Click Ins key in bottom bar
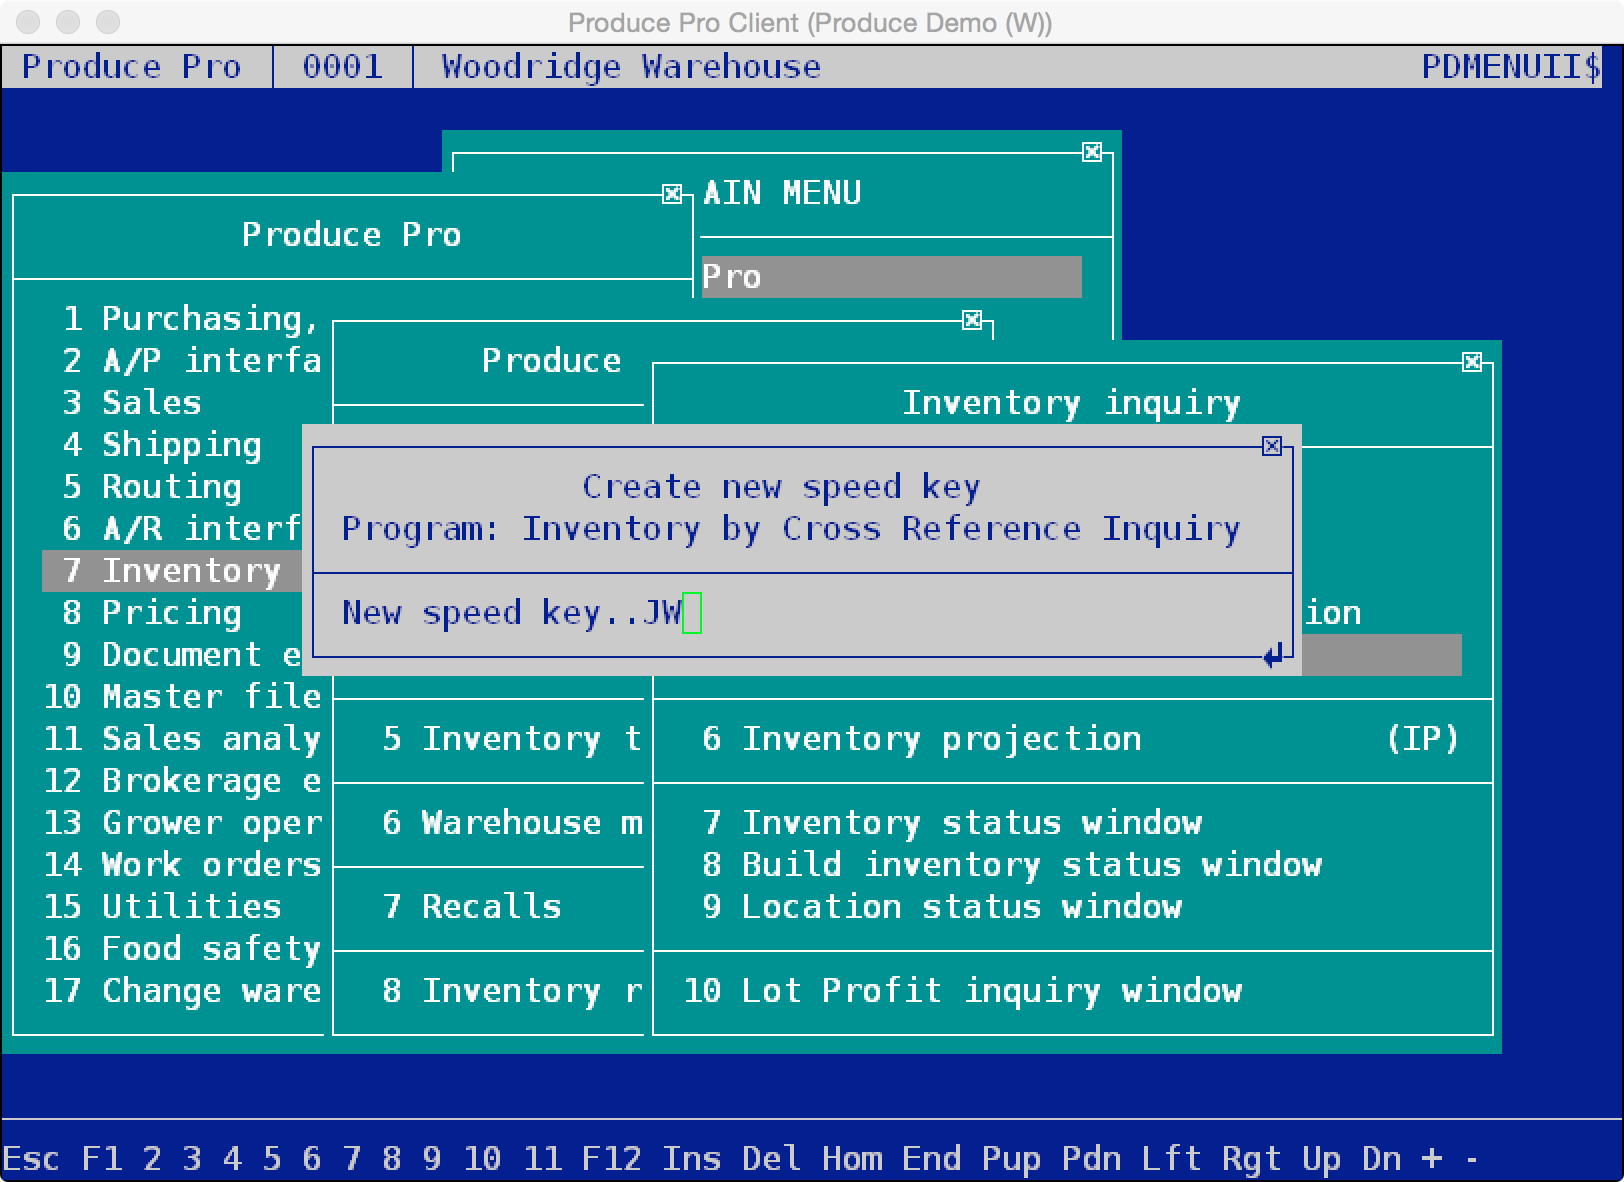The width and height of the screenshot is (1624, 1182). coord(692,1159)
